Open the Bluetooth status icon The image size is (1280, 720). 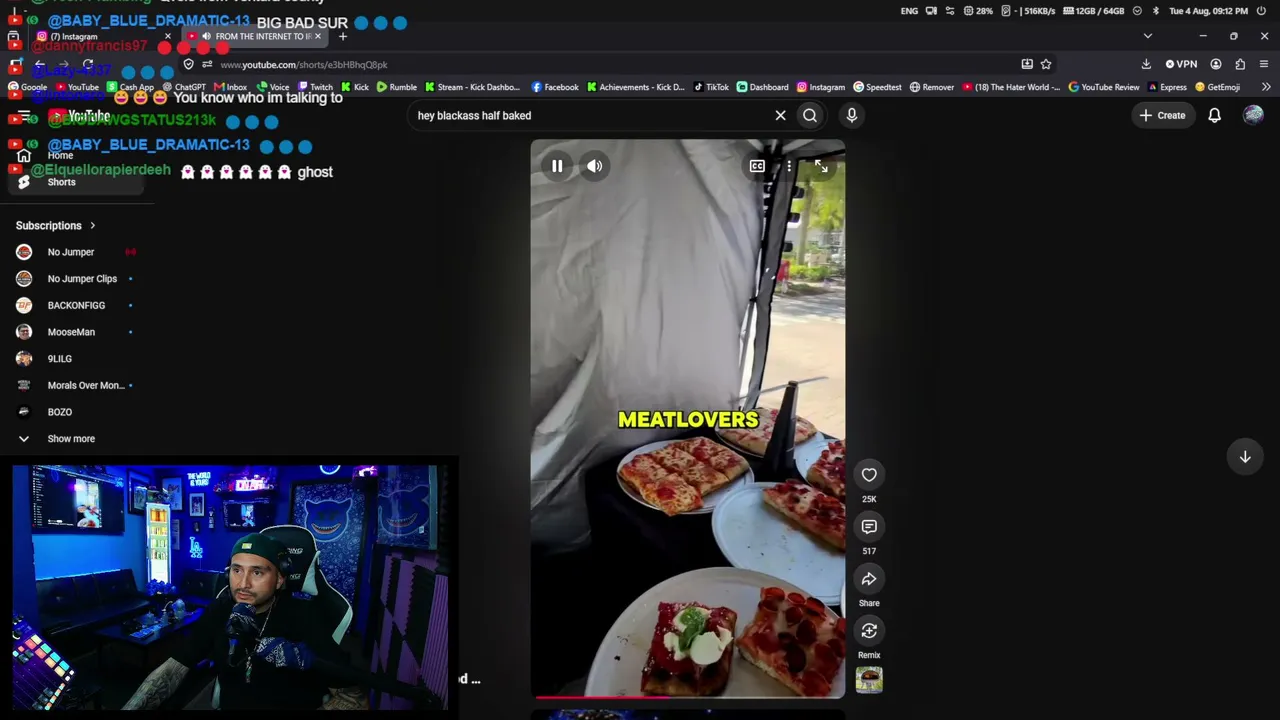[1155, 11]
